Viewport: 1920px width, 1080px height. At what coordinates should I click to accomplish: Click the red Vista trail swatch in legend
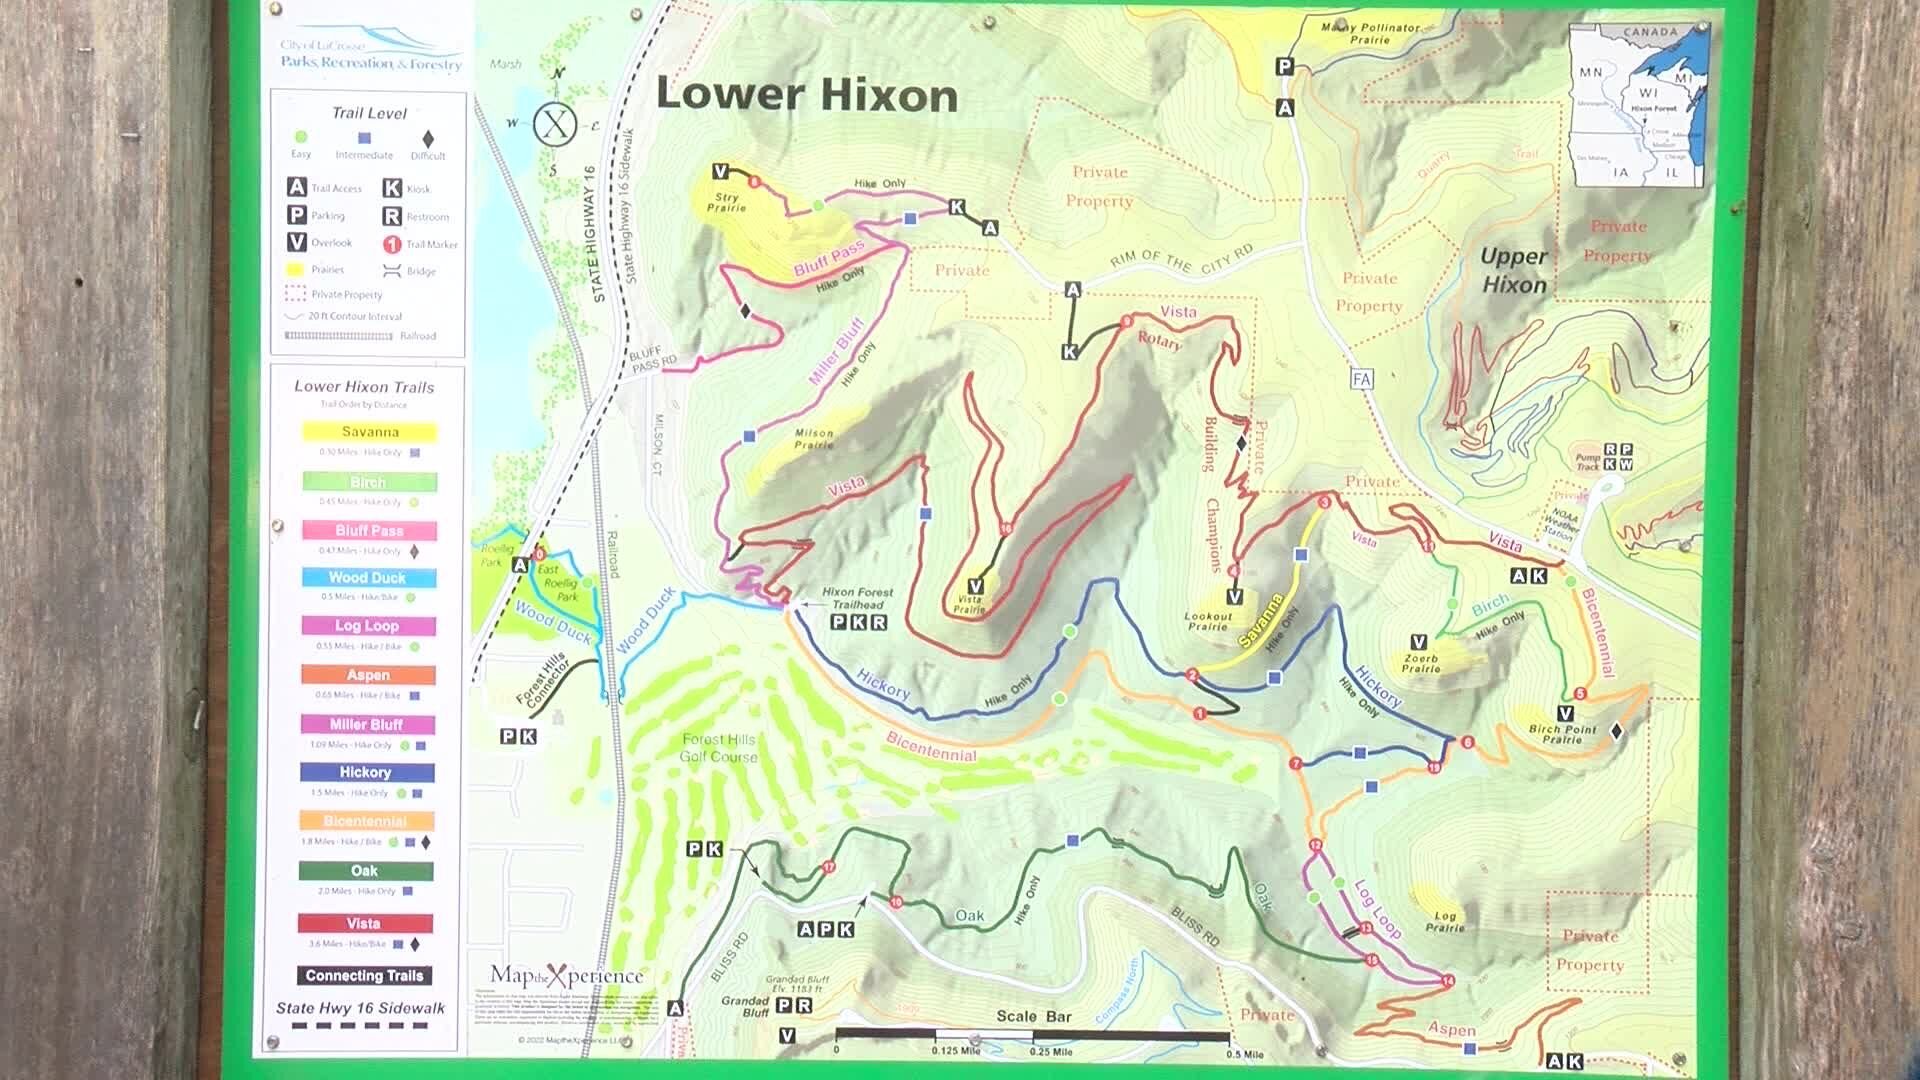pos(364,923)
